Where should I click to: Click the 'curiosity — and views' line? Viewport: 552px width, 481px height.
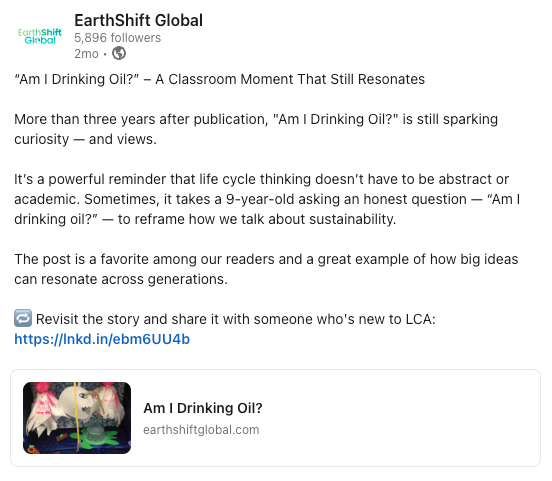tap(85, 139)
